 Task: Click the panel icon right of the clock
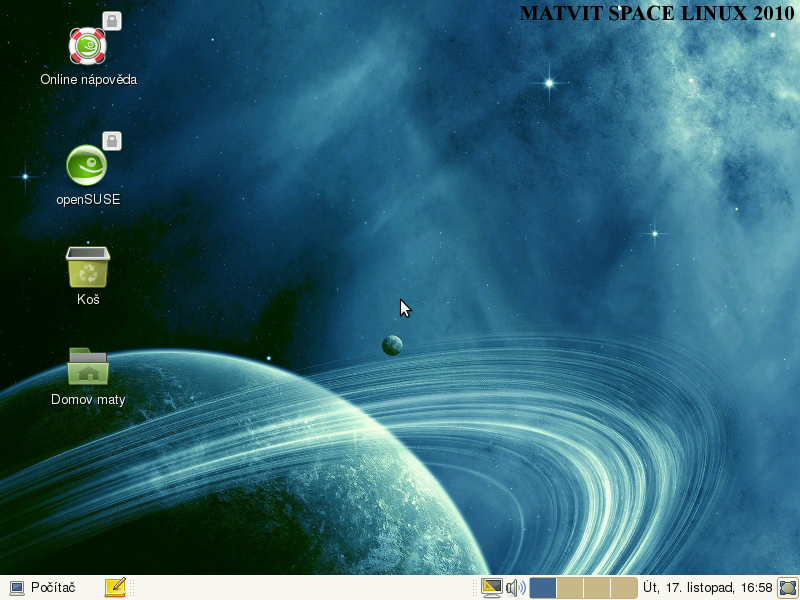pos(788,588)
